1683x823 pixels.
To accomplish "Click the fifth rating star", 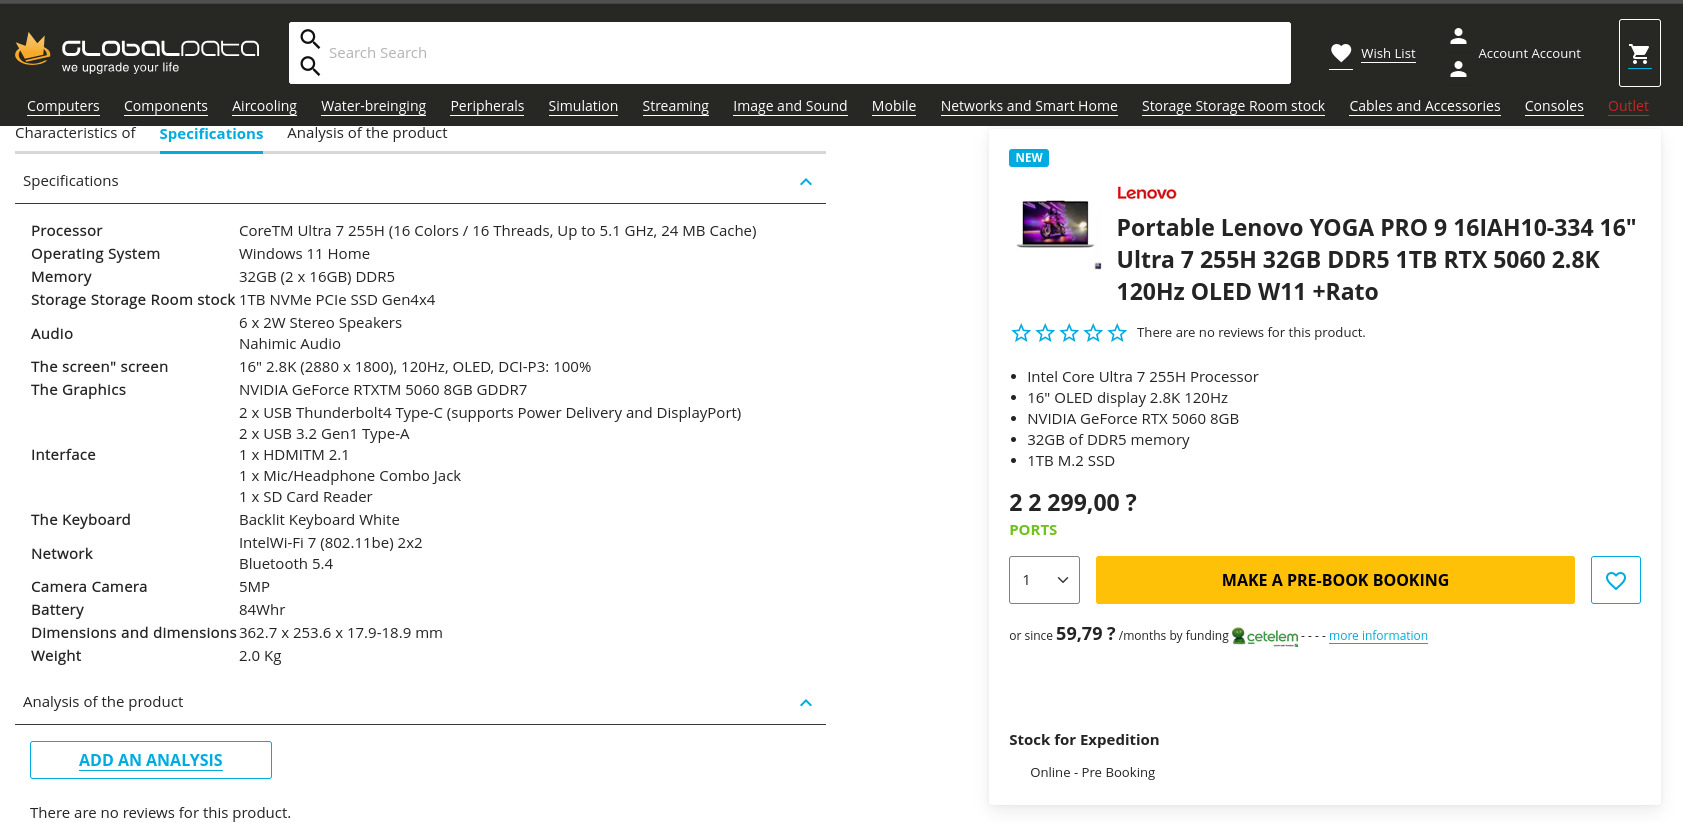I will coord(1117,333).
